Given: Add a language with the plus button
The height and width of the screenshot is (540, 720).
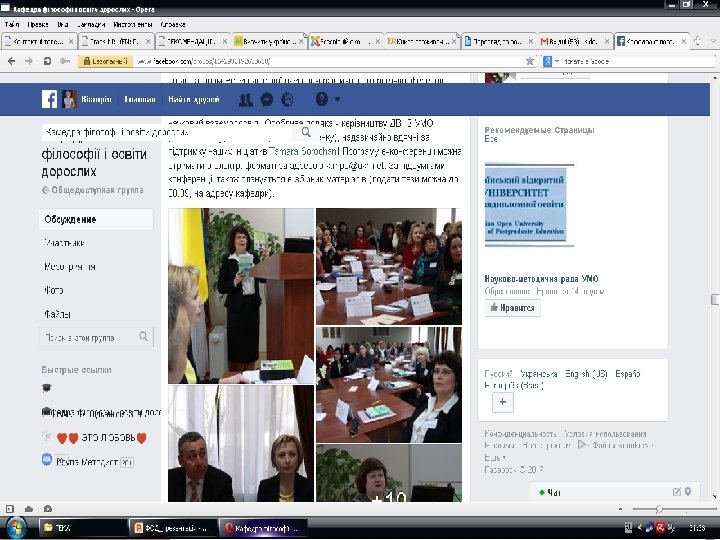Looking at the screenshot, I should 503,402.
